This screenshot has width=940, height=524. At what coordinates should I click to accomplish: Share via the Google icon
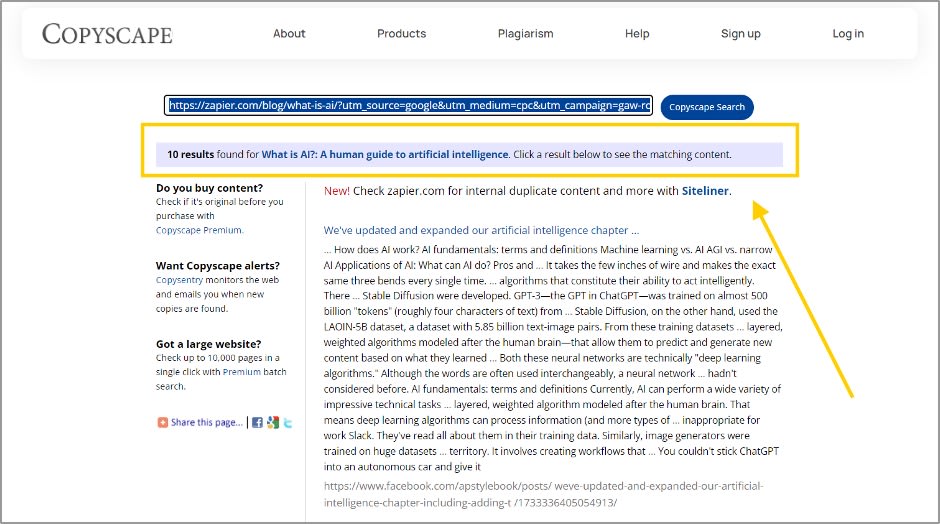point(273,423)
